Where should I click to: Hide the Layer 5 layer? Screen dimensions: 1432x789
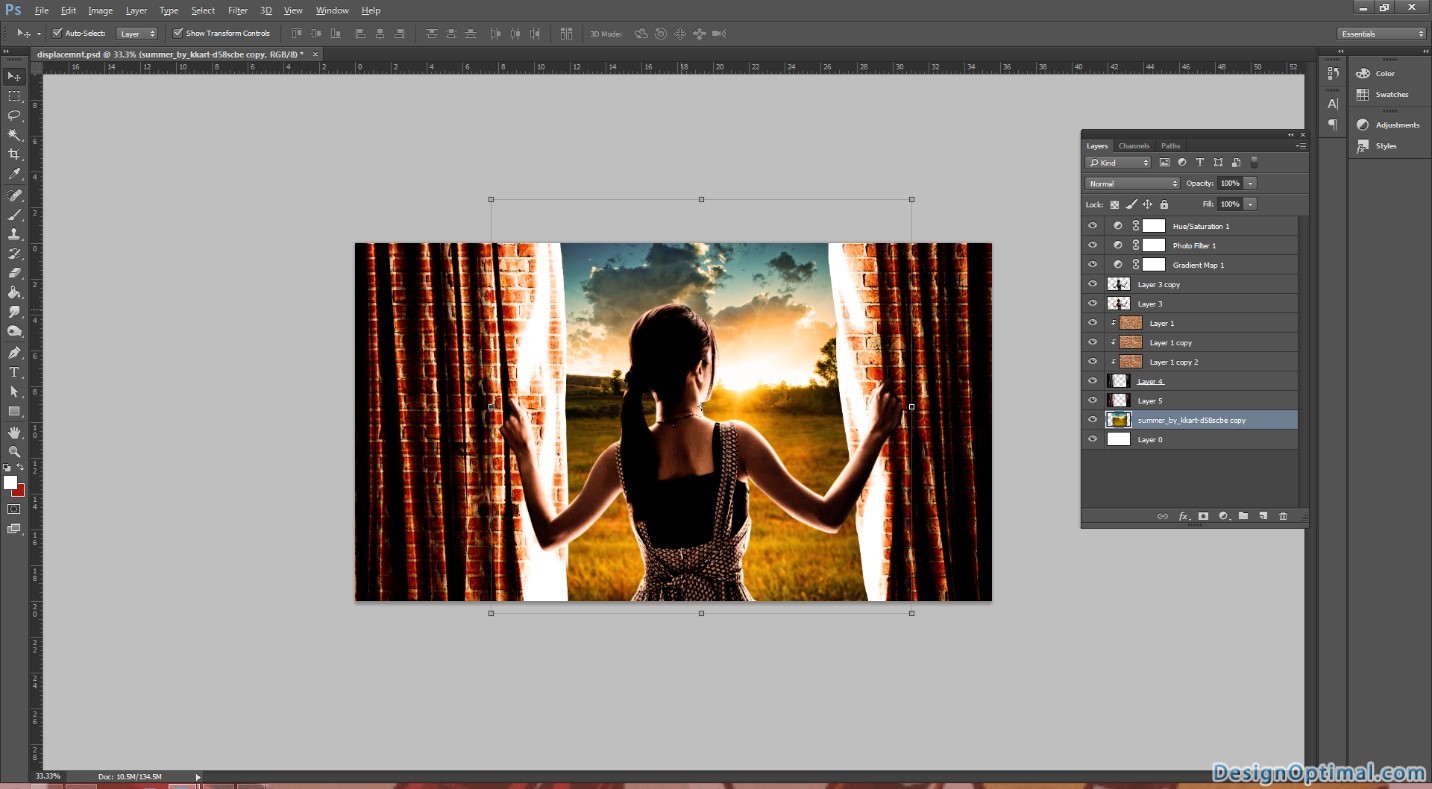tap(1092, 401)
